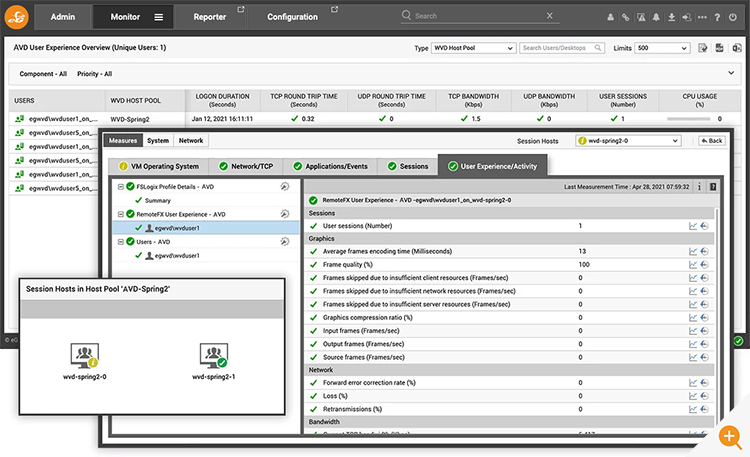This screenshot has width=750, height=457.
Task: Open the Configuration tab
Action: tap(292, 17)
